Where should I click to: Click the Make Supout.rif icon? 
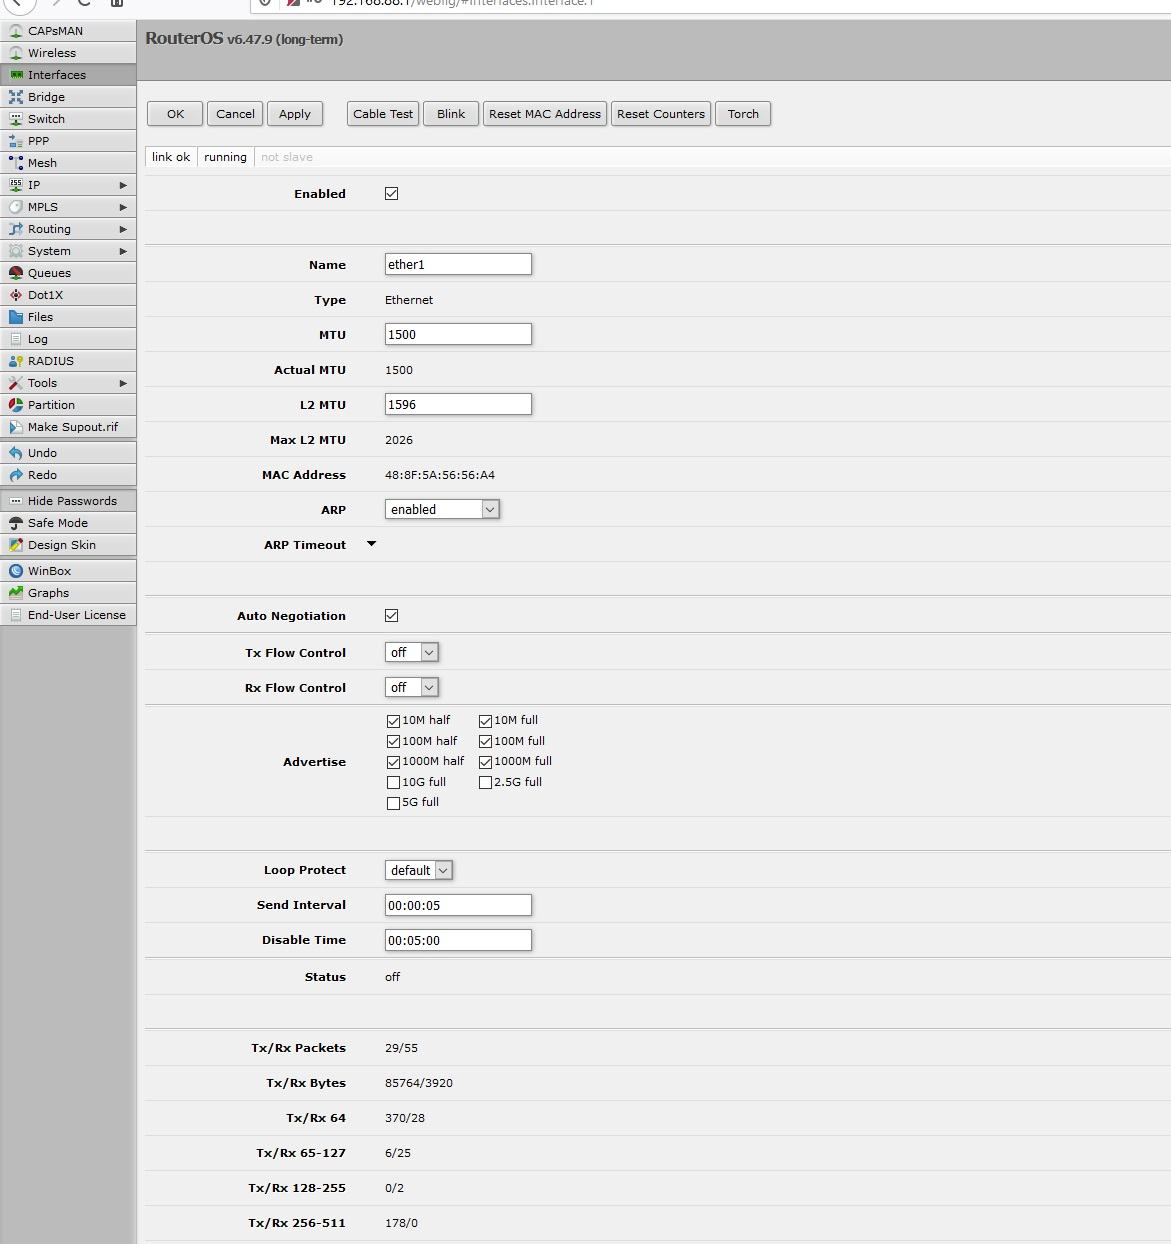tap(16, 427)
